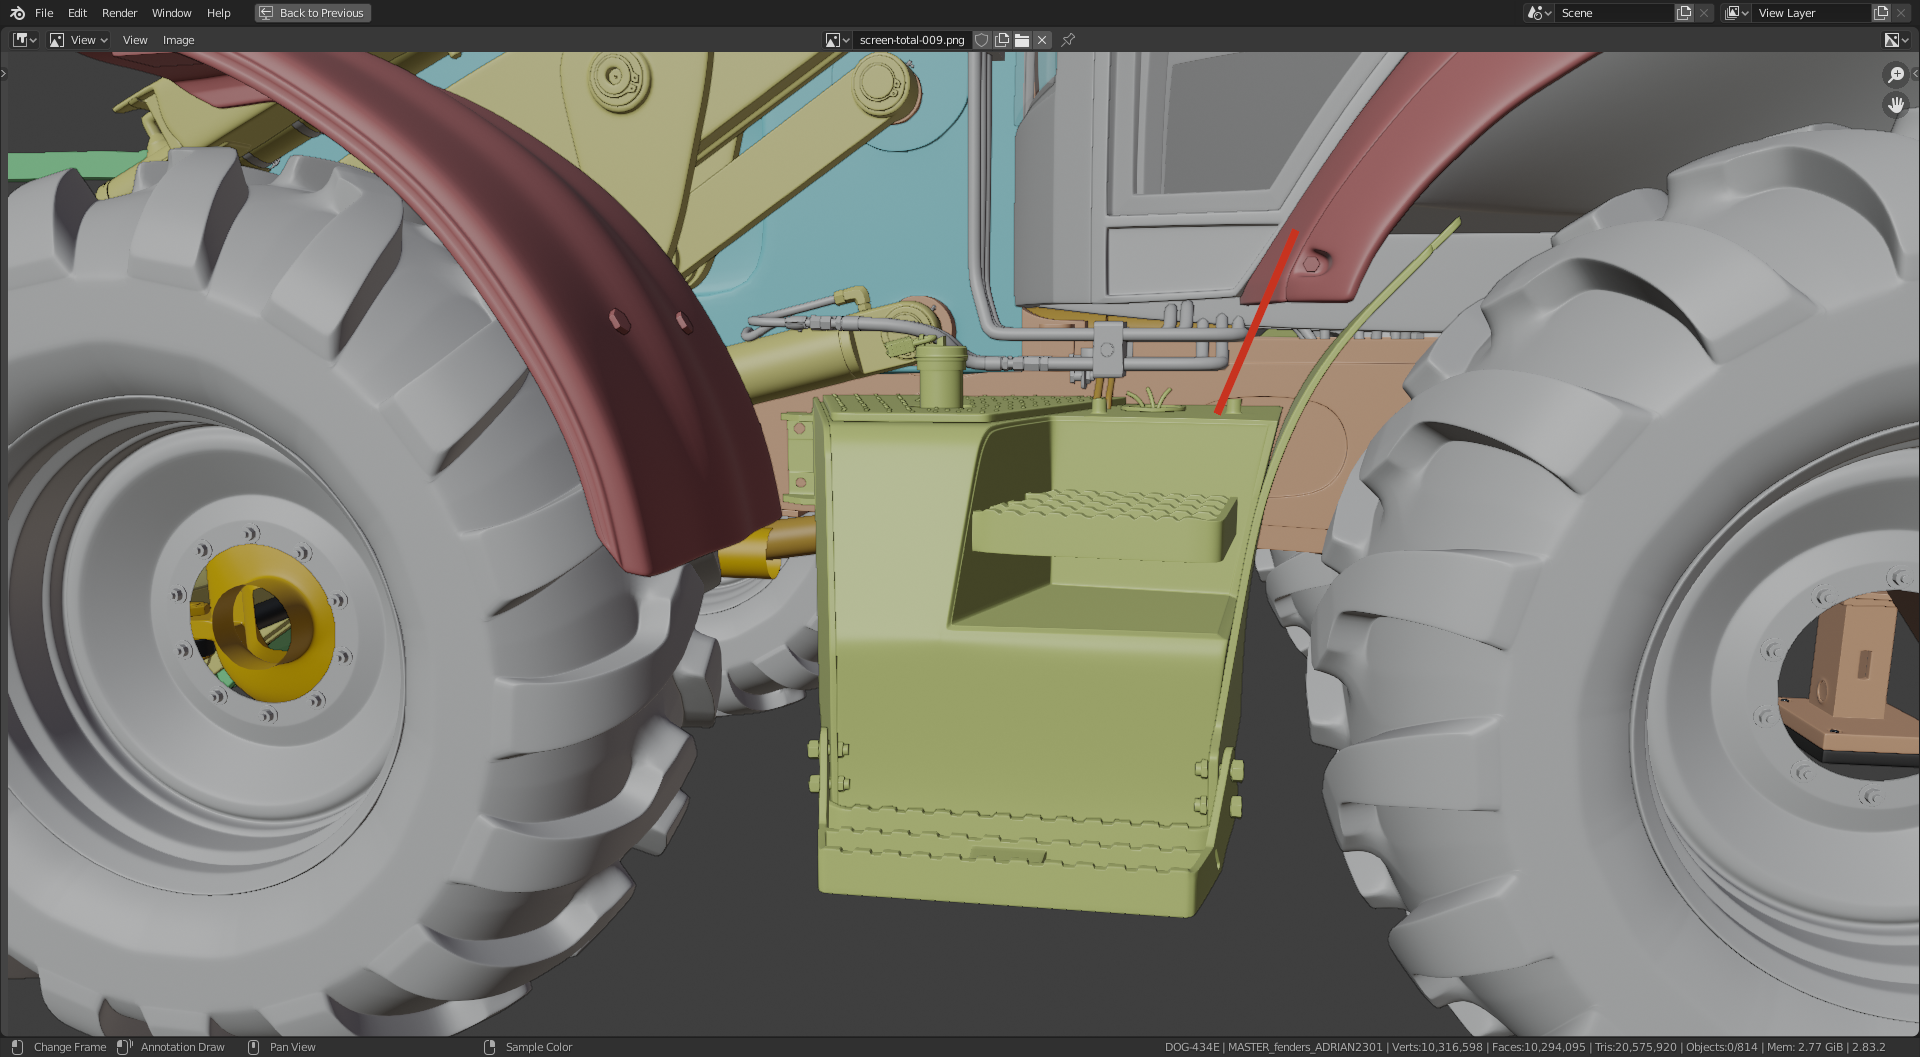The image size is (1920, 1057).
Task: Open the image editor View menu
Action: [x=135, y=40]
